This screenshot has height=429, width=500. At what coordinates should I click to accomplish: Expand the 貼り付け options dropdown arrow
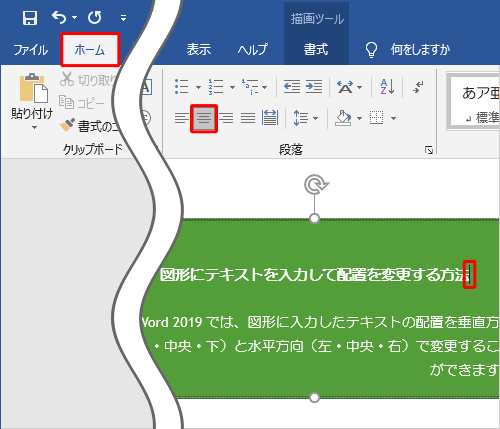click(34, 127)
